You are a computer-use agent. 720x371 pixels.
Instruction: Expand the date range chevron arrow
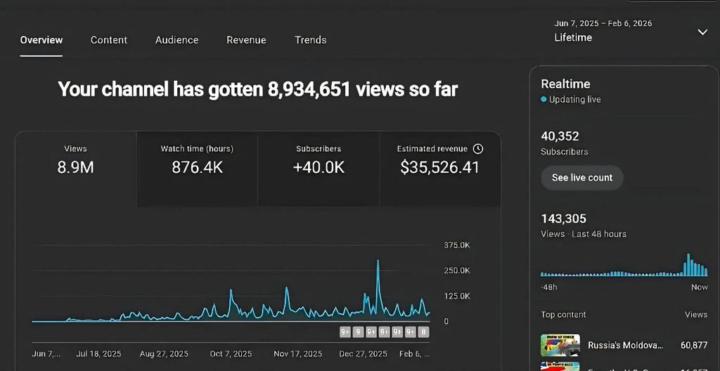click(703, 32)
